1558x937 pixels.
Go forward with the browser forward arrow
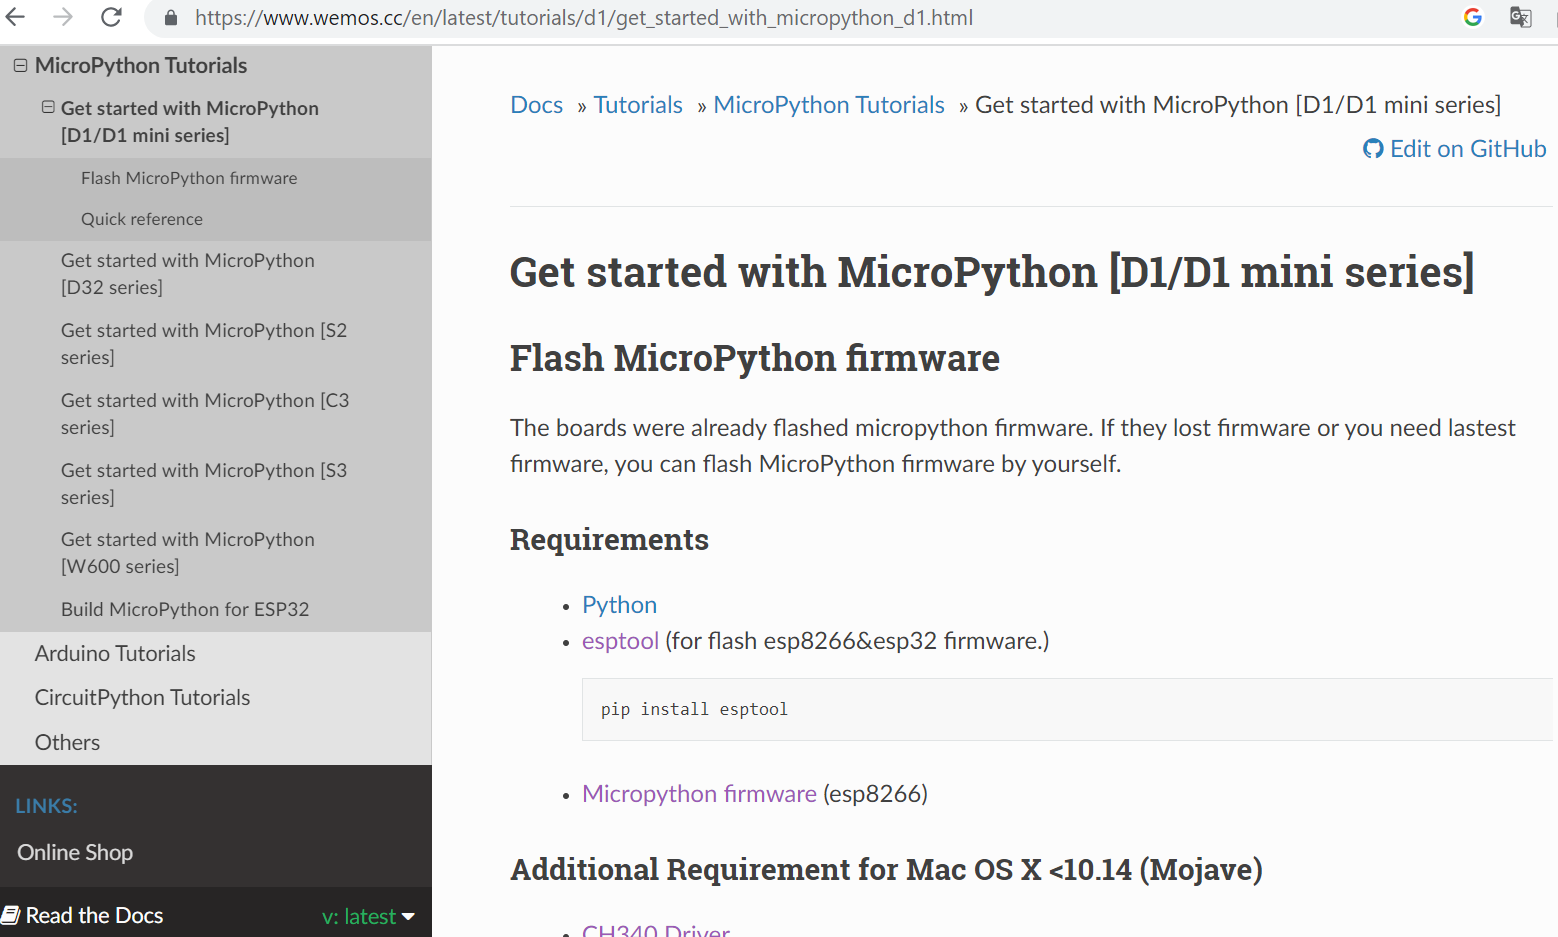63,17
